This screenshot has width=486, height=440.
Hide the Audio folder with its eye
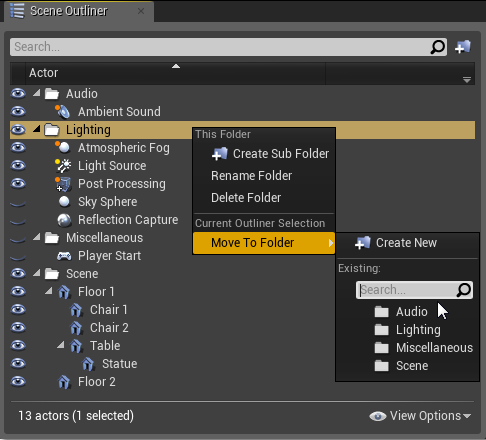(x=18, y=94)
